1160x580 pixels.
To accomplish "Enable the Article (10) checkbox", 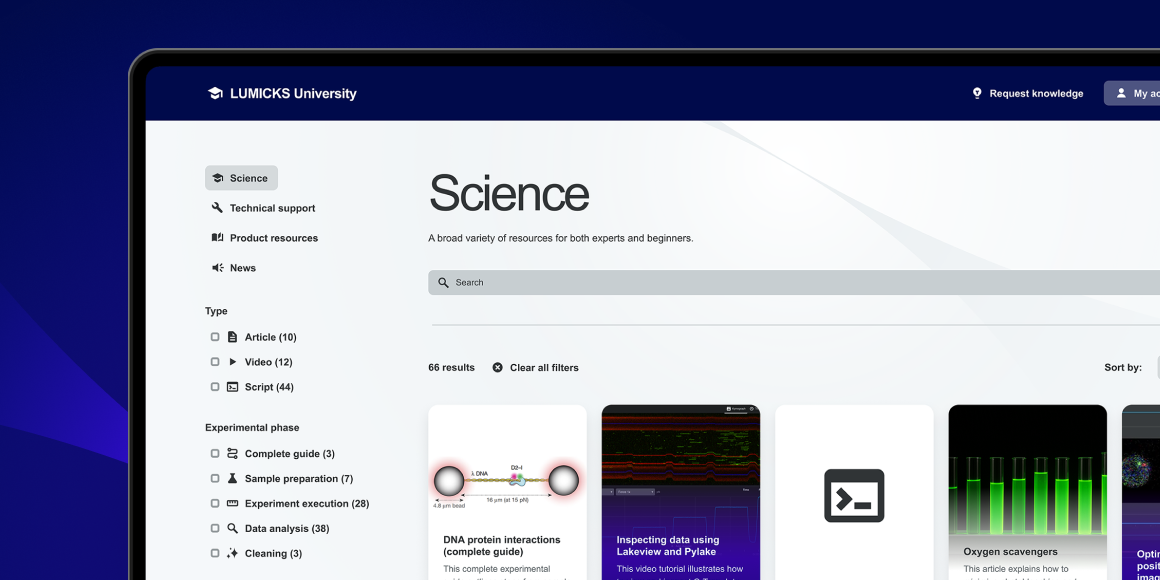I will tap(215, 337).
